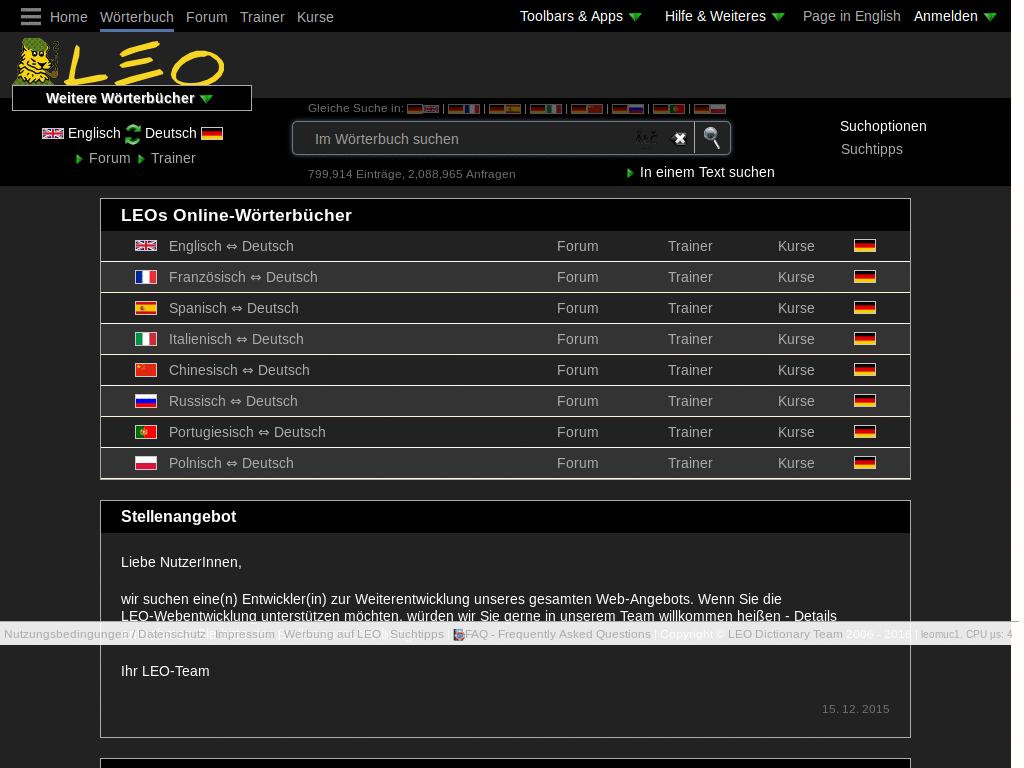Image resolution: width=1024 pixels, height=768 pixels.
Task: Open Russisch ⇔ Deutsch dictionary
Action: point(233,401)
